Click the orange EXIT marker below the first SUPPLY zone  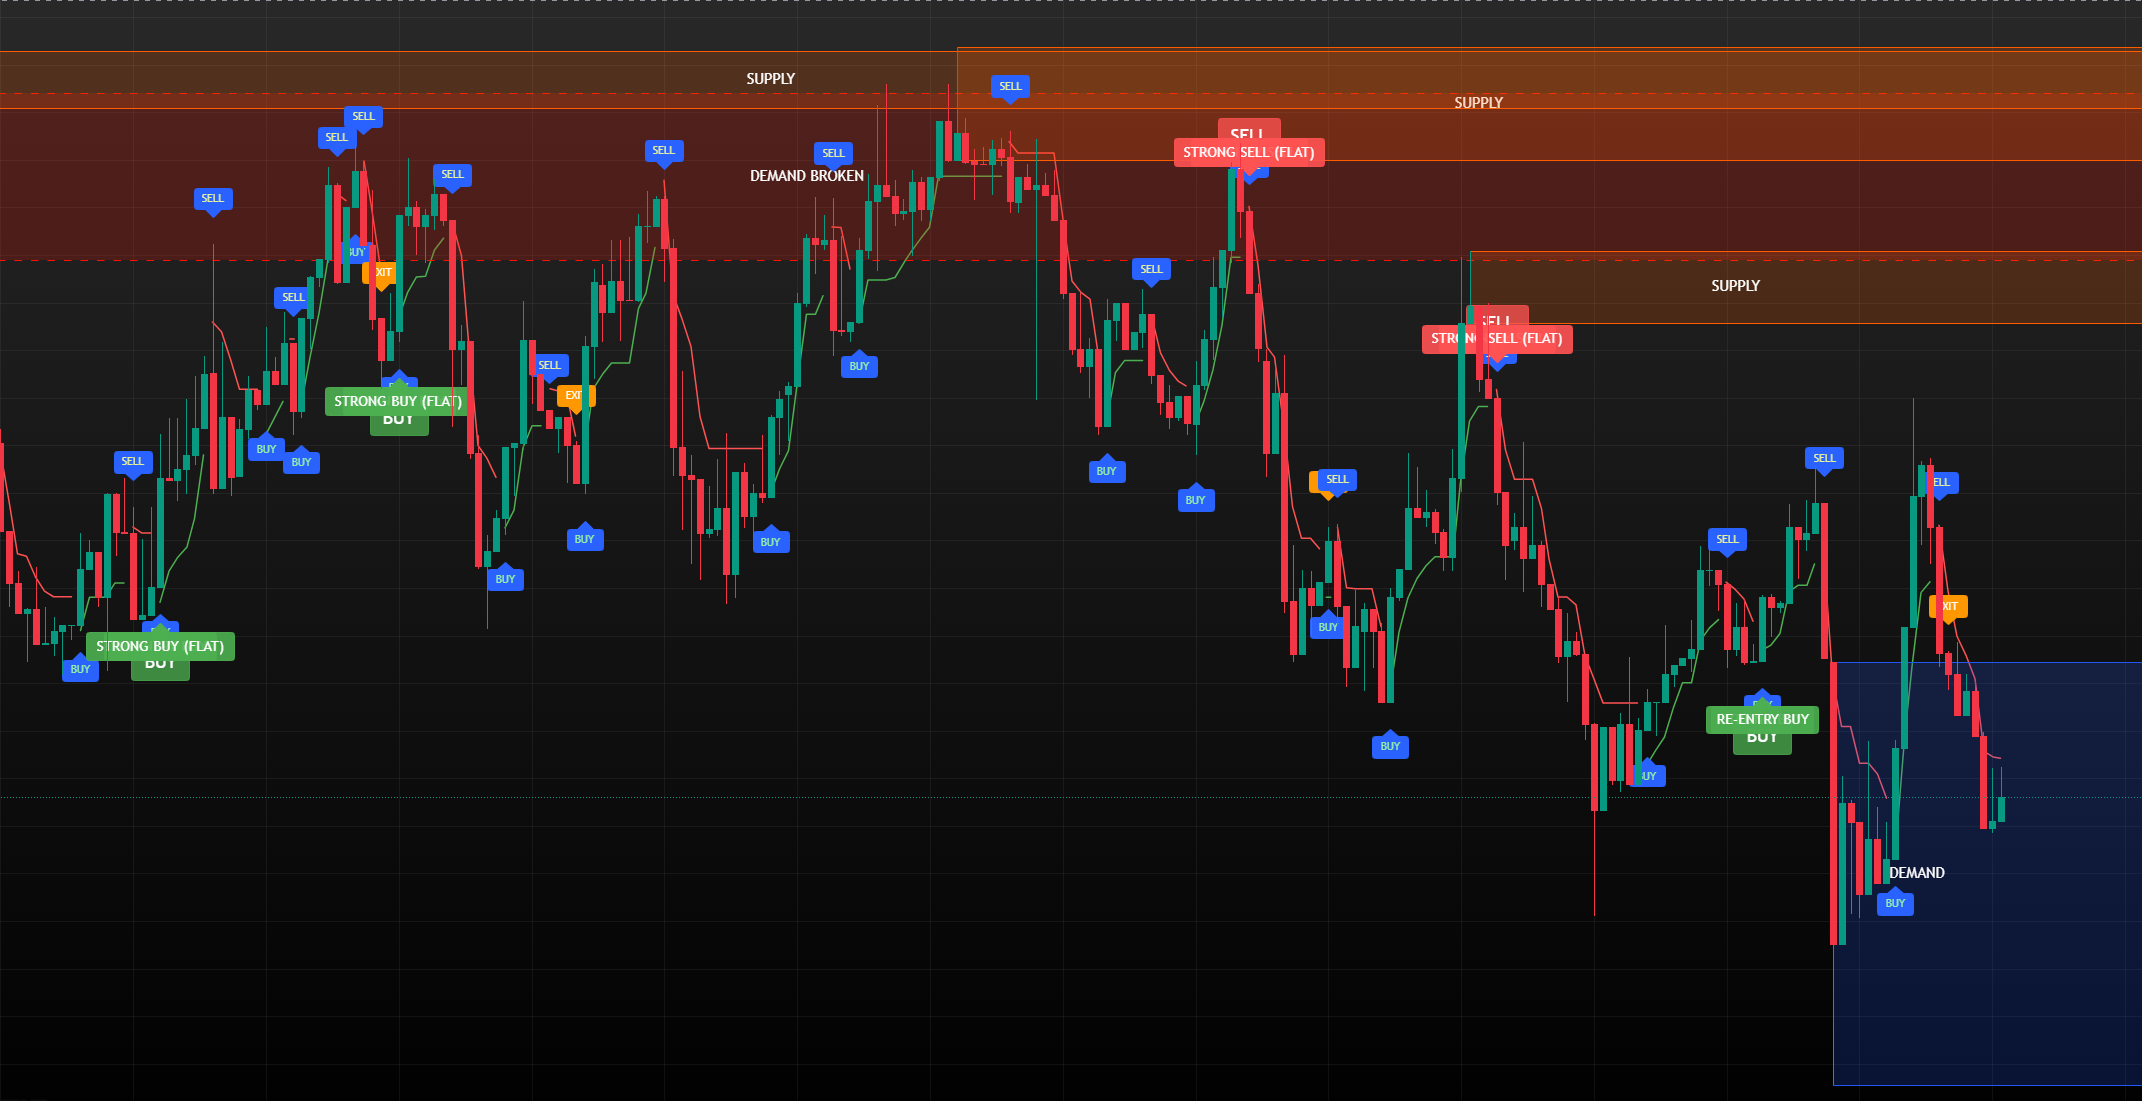pyautogui.click(x=382, y=272)
